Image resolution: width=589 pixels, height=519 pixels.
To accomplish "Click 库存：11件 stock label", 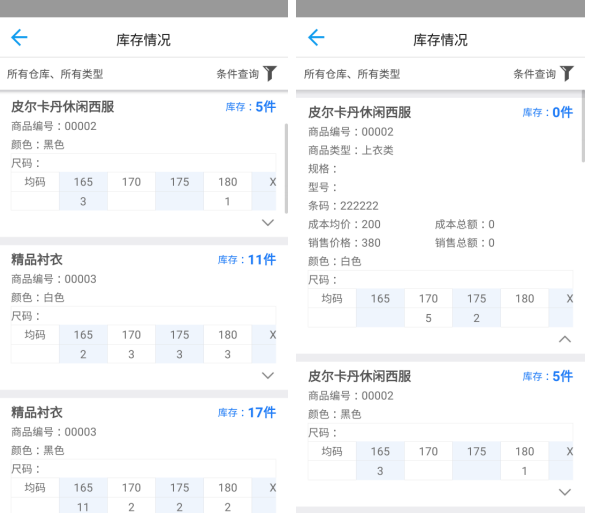I will [247, 260].
